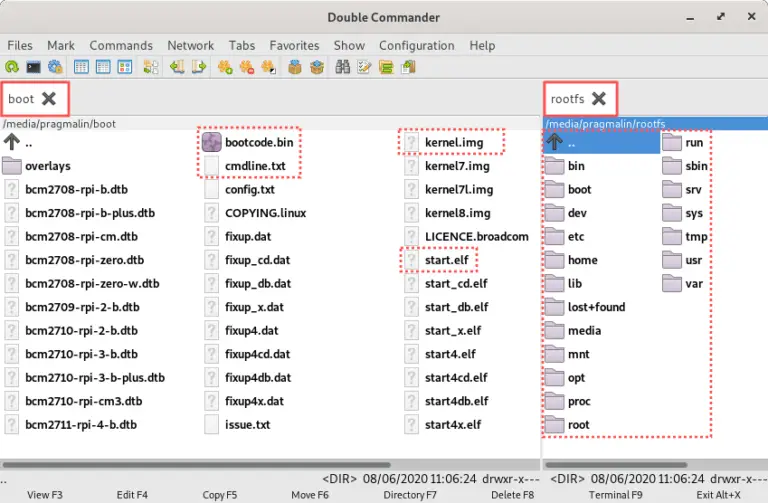768x503 pixels.
Task: Select the boot tab
Action: tap(21, 99)
